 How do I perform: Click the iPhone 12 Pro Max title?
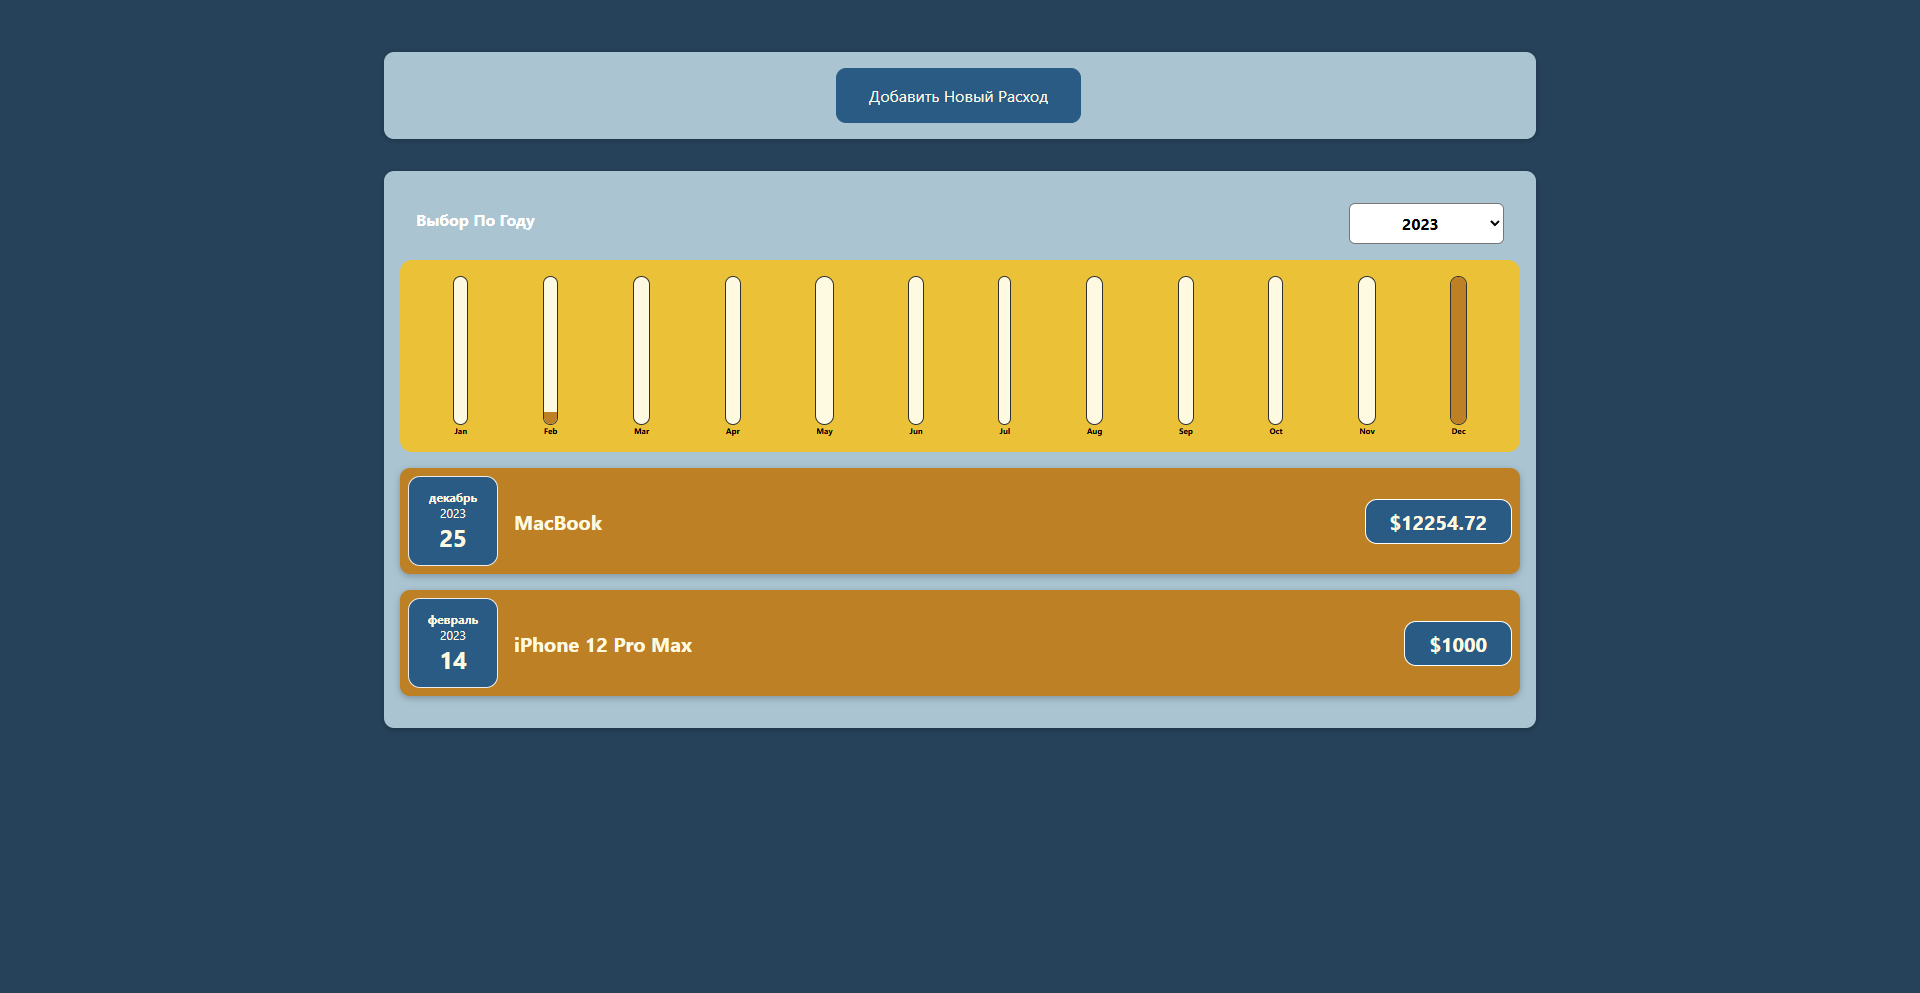pyautogui.click(x=603, y=645)
